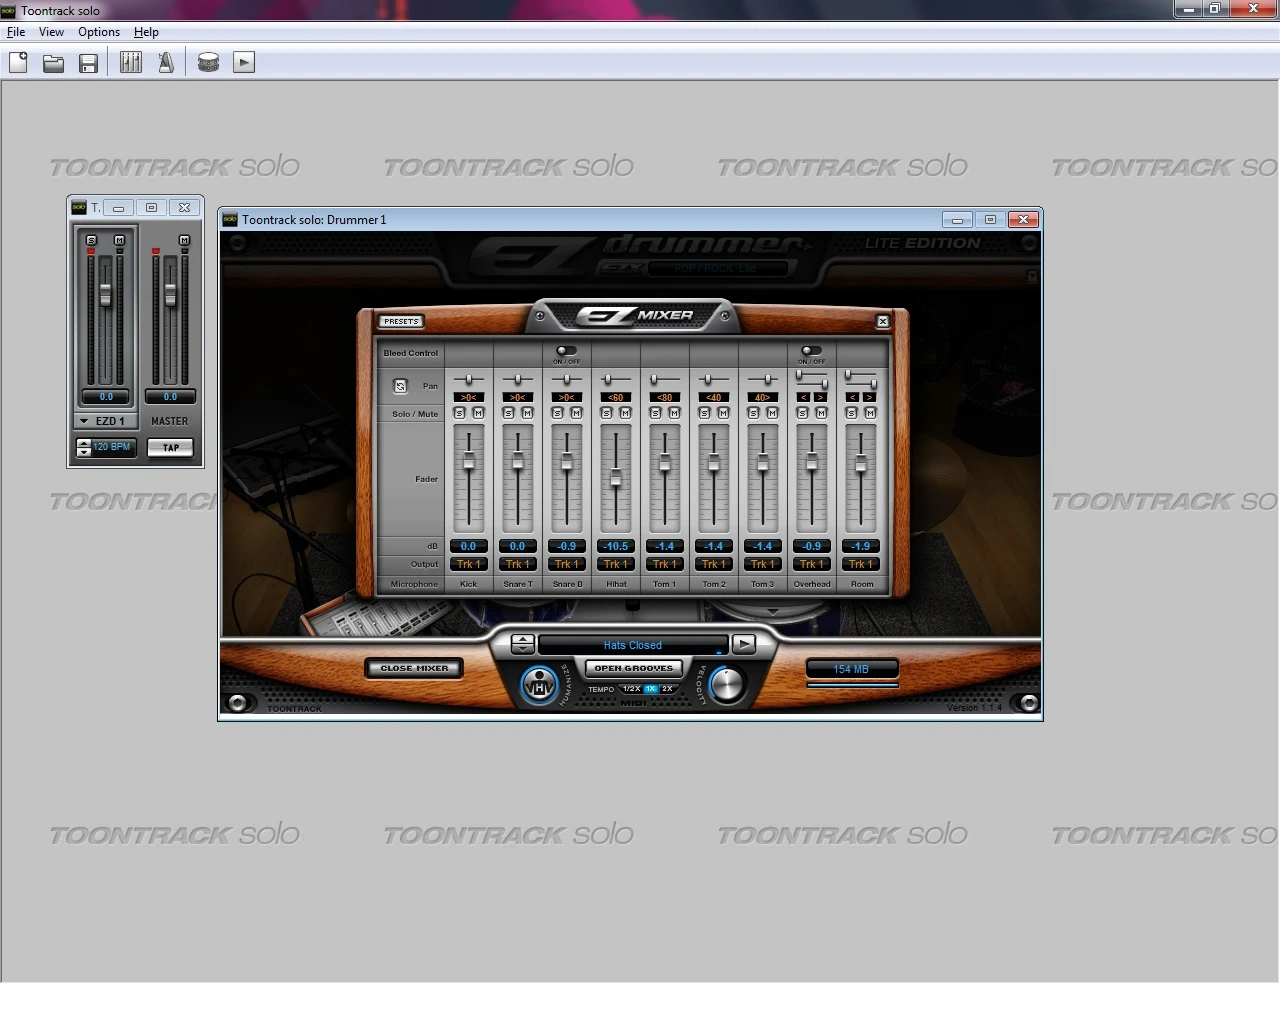This screenshot has height=1024, width=1280.
Task: Play the Hats Closed preview
Action: coord(743,644)
